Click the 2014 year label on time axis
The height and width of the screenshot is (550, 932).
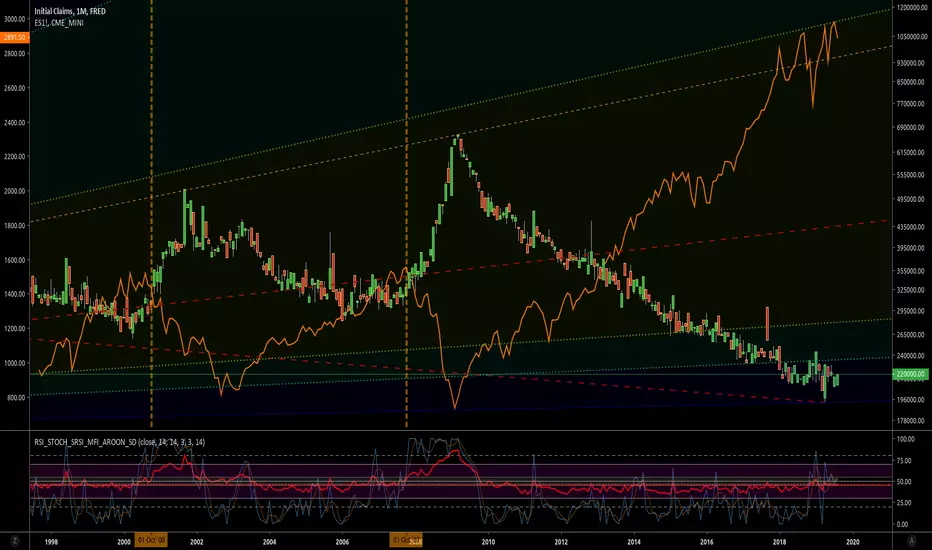tap(634, 542)
